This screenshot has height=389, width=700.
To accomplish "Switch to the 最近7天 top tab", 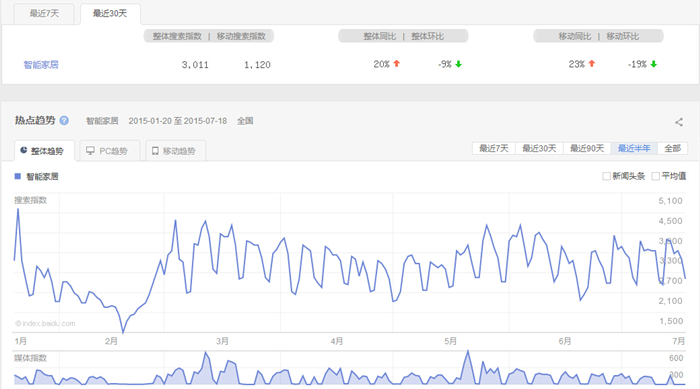I will [x=44, y=14].
